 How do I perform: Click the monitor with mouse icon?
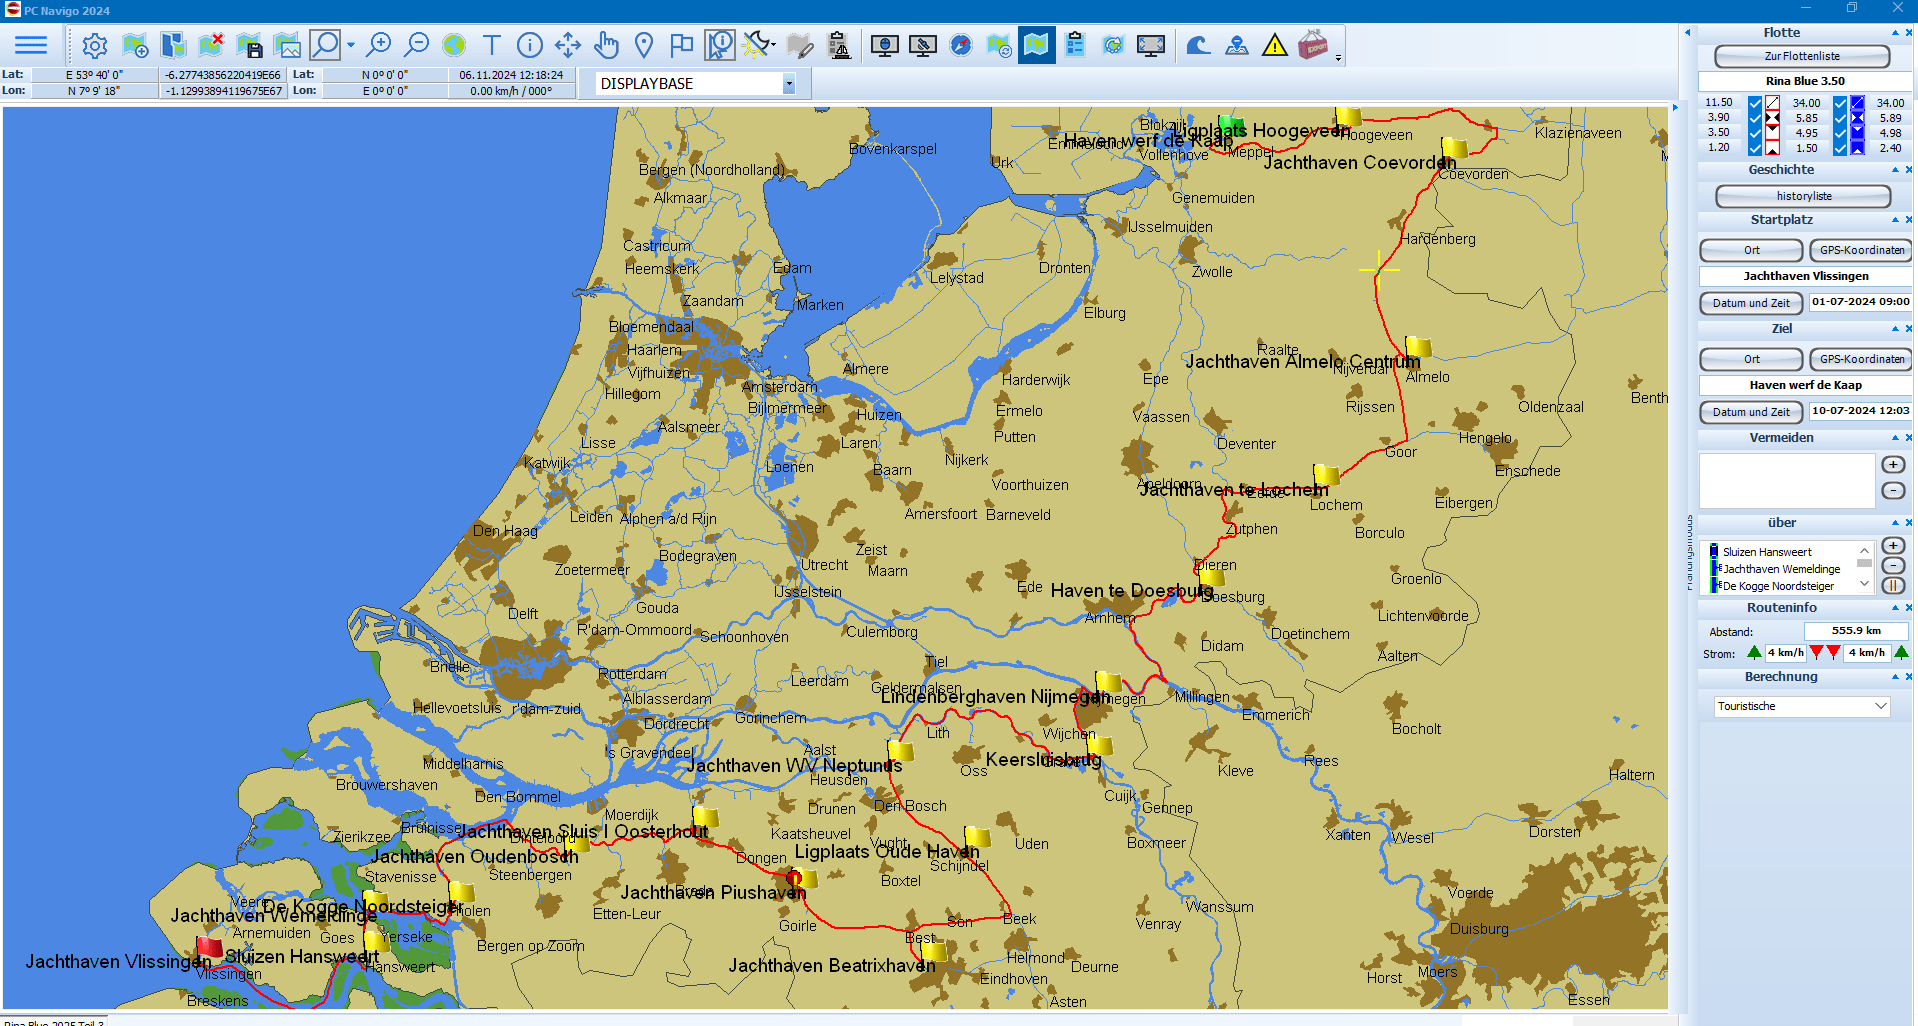coord(885,45)
